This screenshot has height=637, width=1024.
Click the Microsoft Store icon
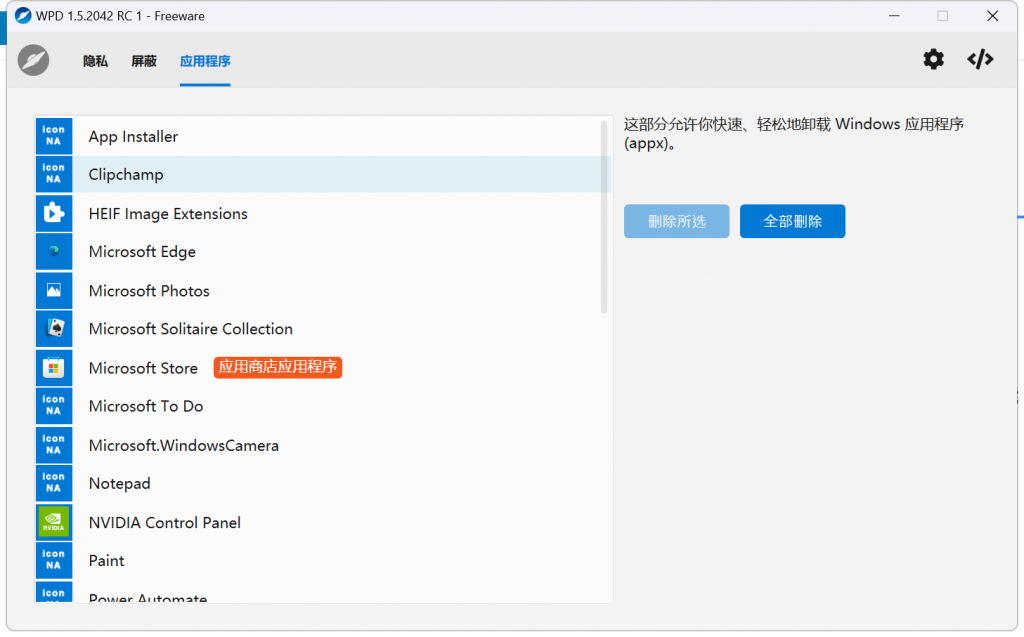click(54, 367)
